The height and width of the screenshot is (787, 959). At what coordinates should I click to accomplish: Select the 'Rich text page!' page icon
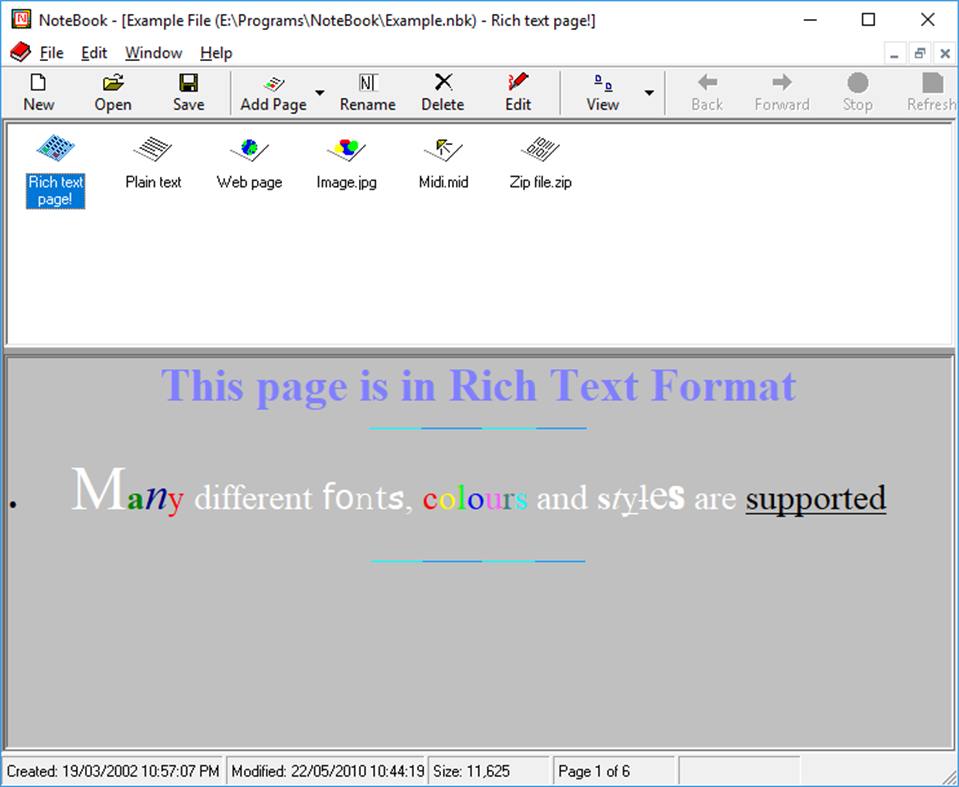tap(55, 171)
